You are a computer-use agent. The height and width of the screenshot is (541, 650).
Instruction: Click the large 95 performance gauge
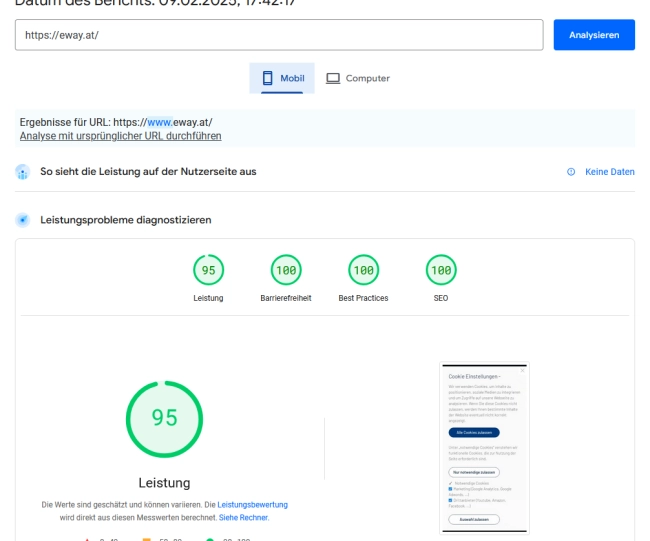click(x=164, y=419)
